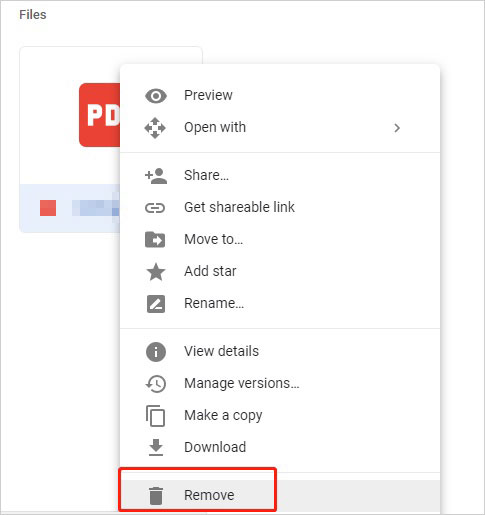Select Manage versions... option
The height and width of the screenshot is (515, 485).
[280, 383]
